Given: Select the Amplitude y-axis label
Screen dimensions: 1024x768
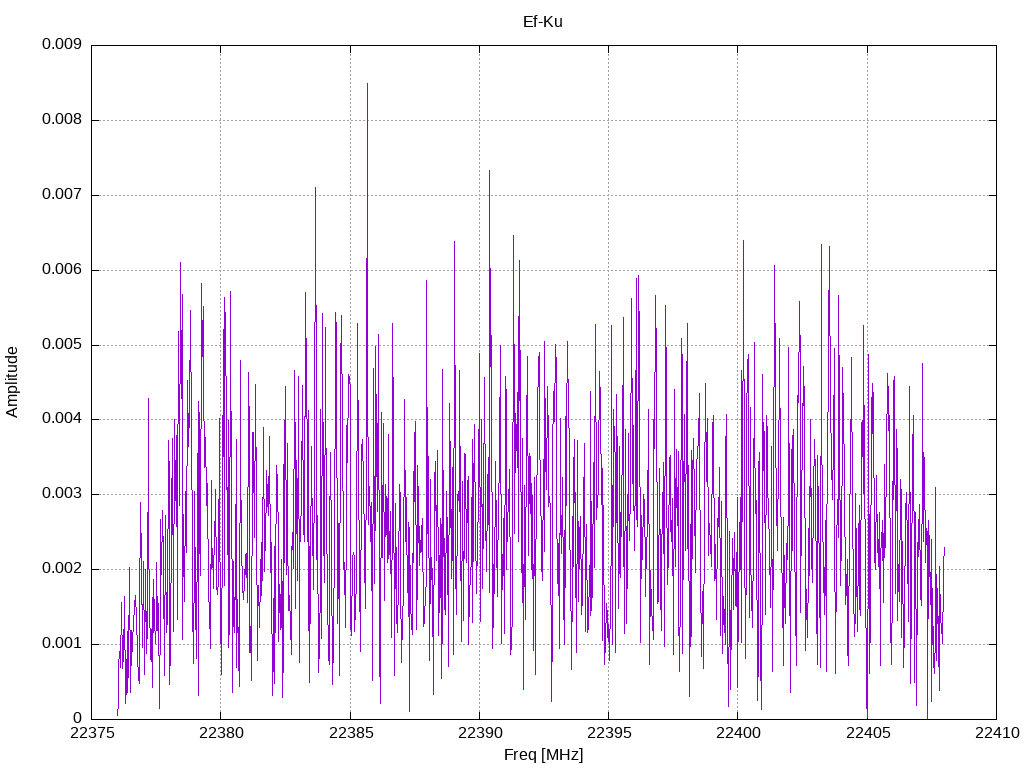Looking at the screenshot, I should point(12,382).
